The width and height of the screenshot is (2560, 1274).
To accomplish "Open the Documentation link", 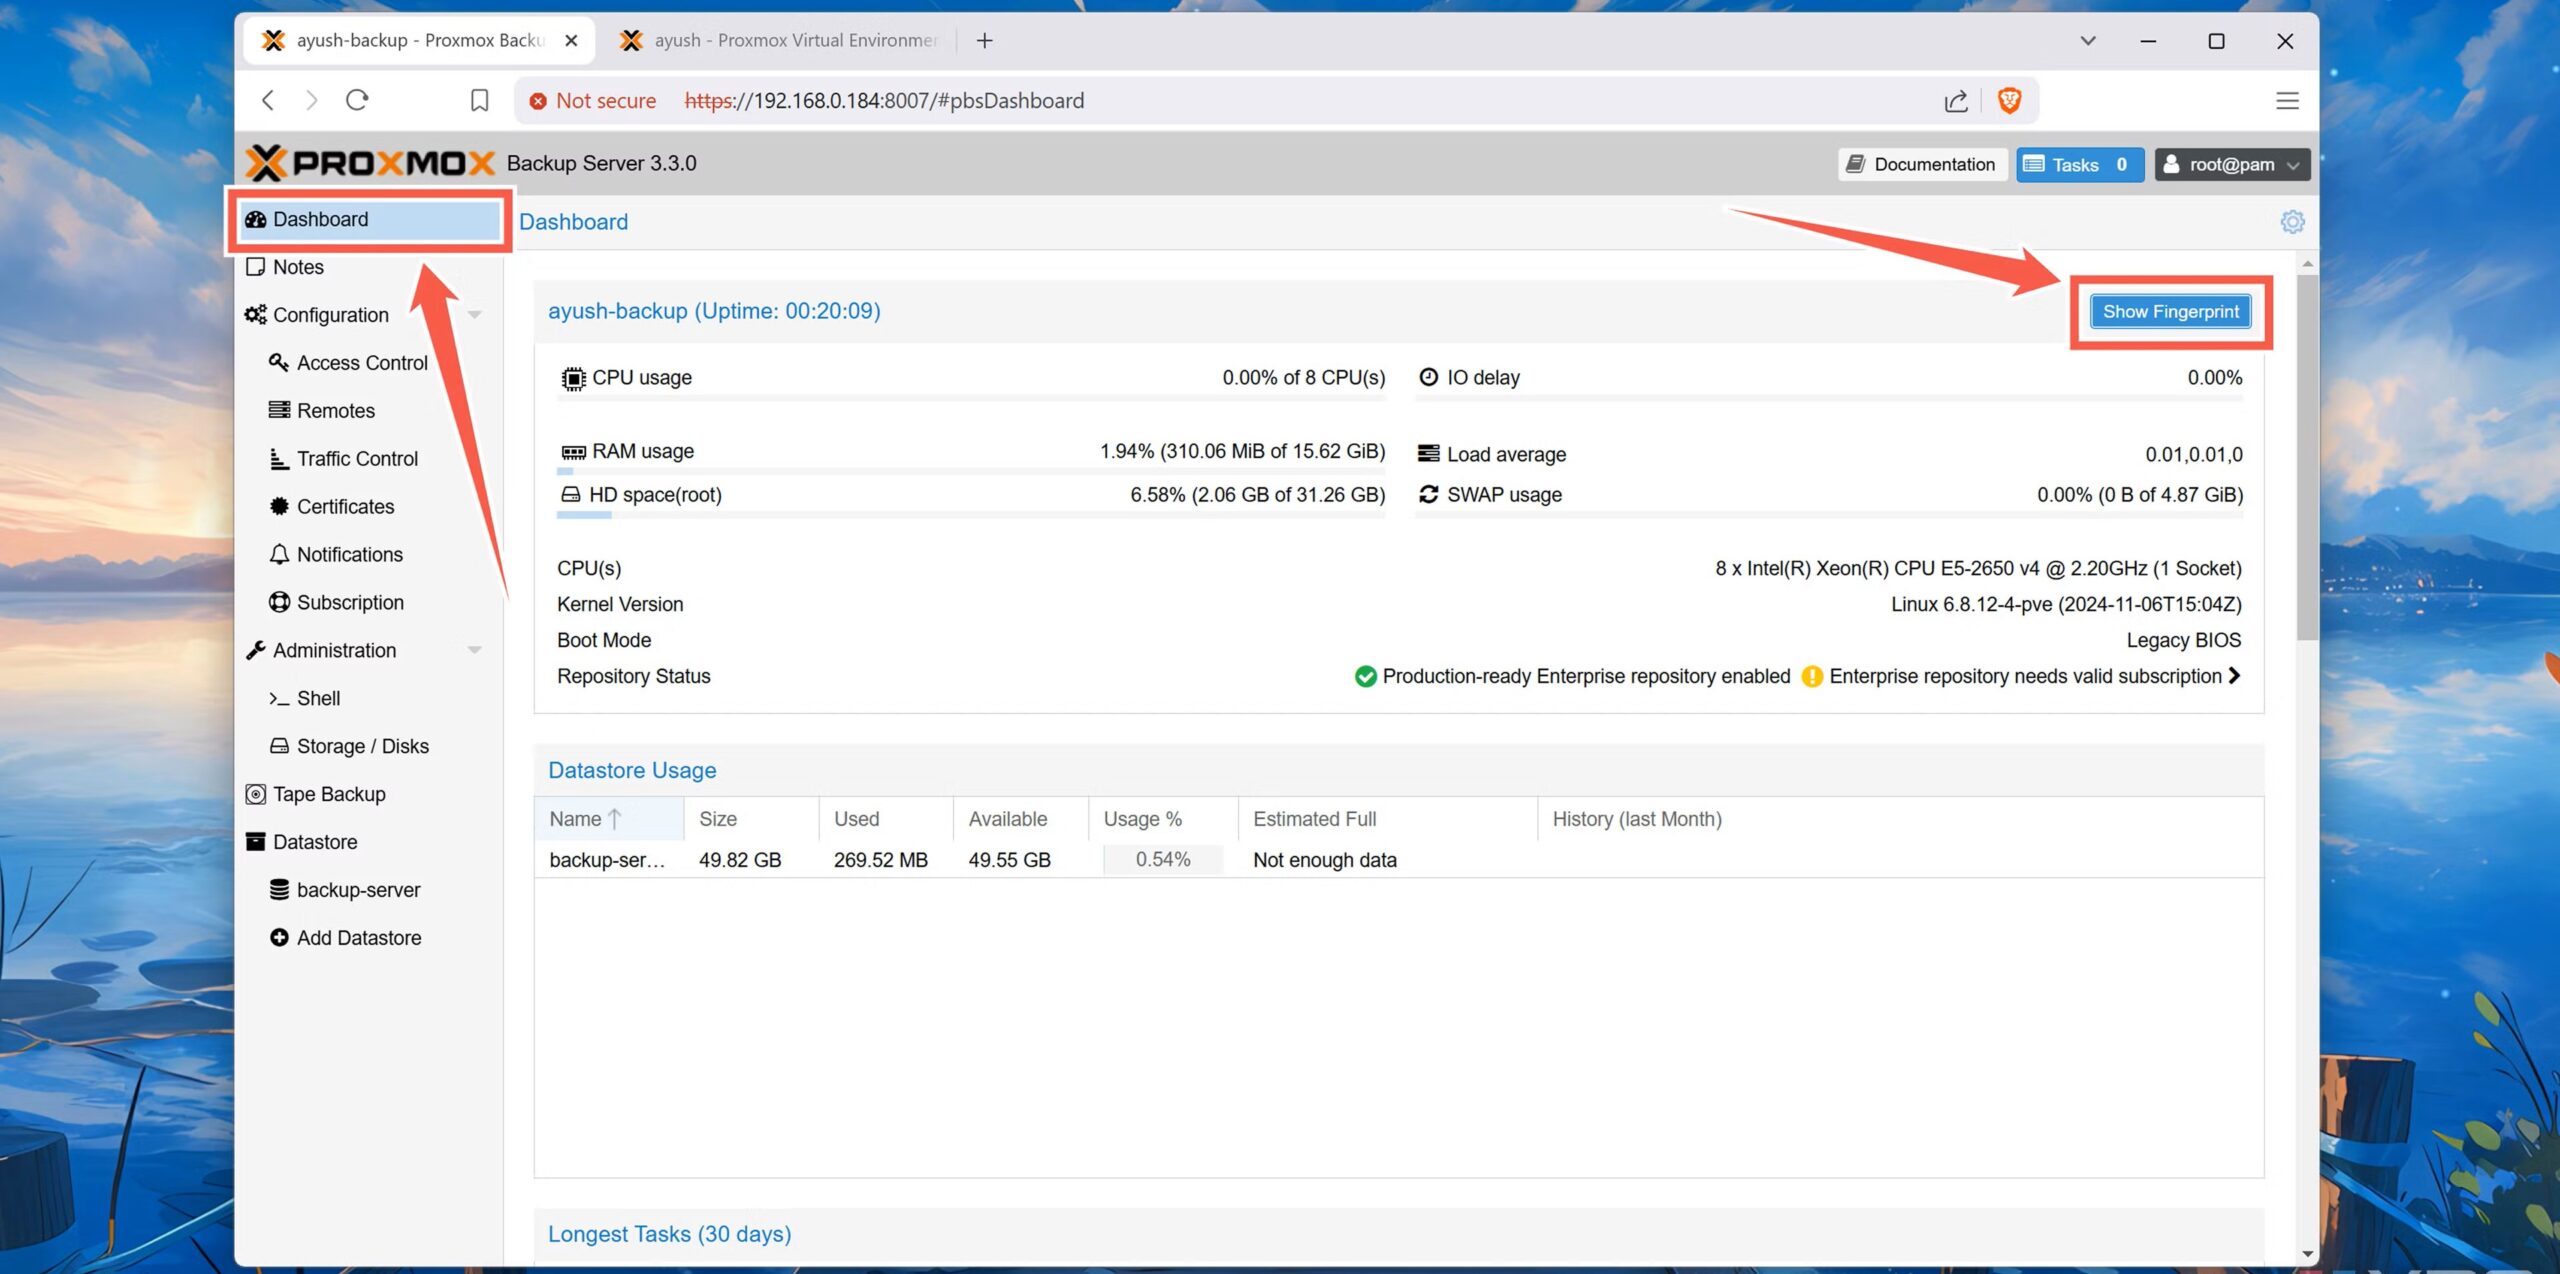I will [x=1921, y=164].
